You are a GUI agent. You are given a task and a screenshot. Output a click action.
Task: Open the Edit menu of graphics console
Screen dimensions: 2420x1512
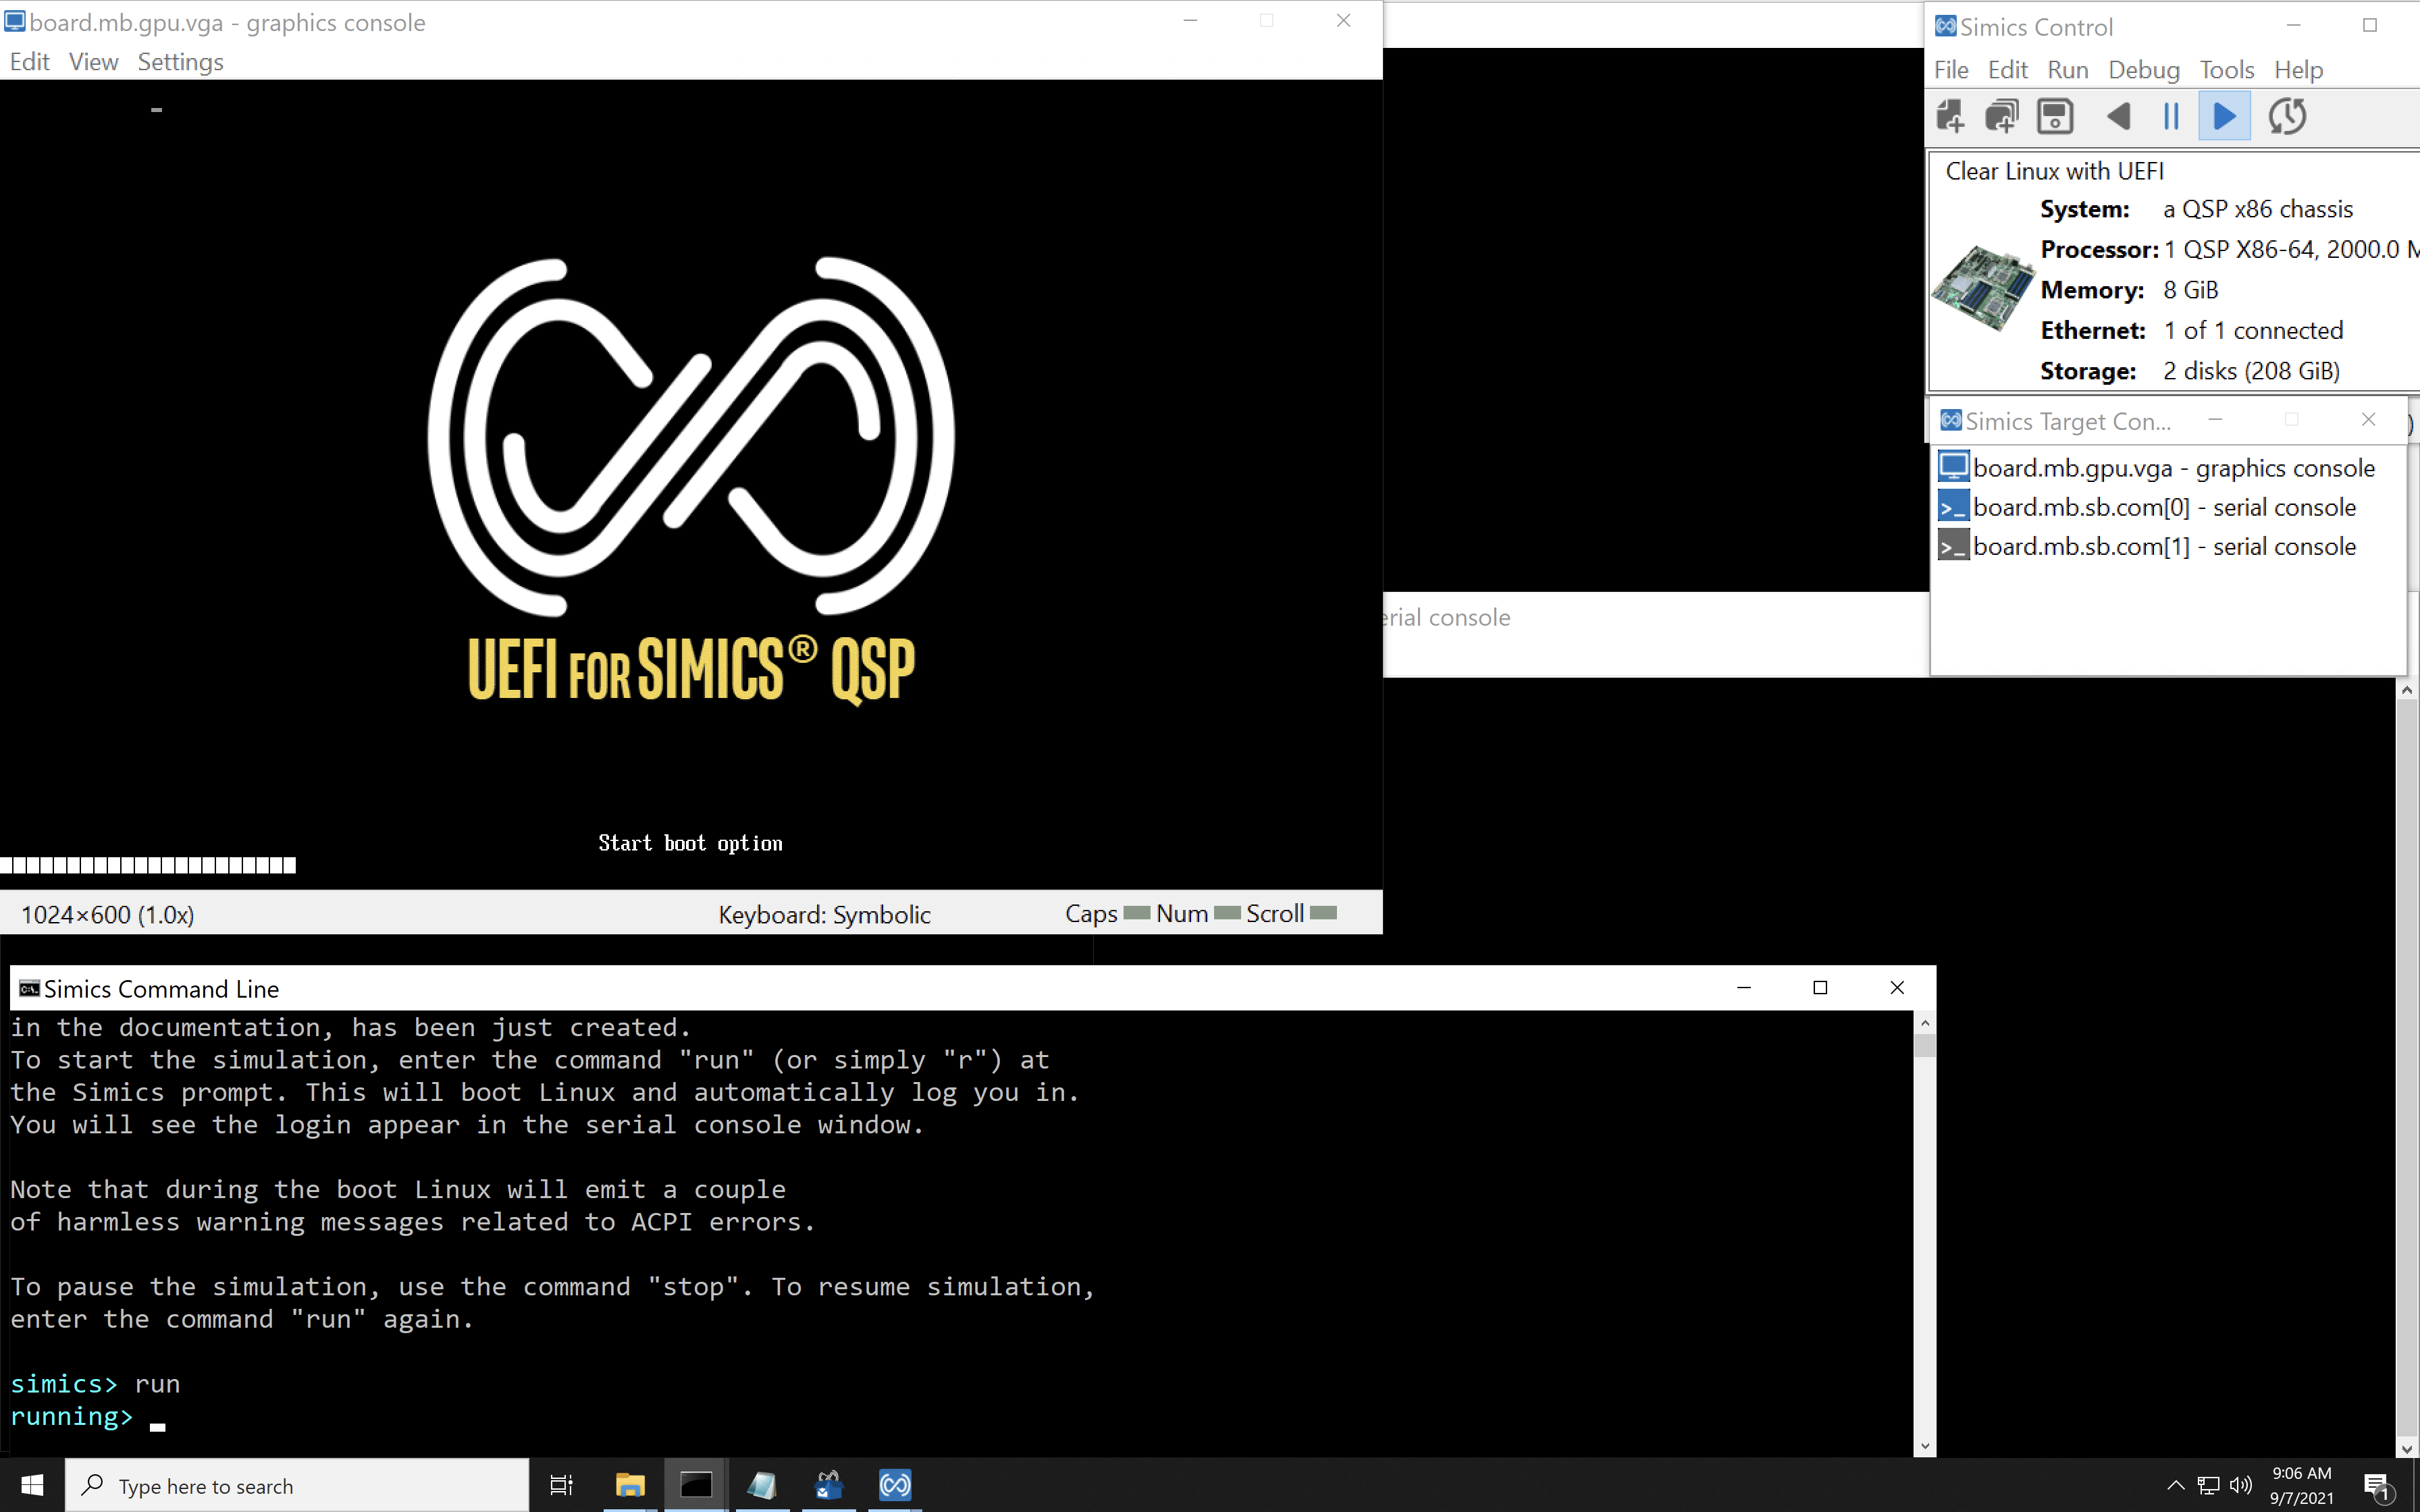[x=29, y=62]
